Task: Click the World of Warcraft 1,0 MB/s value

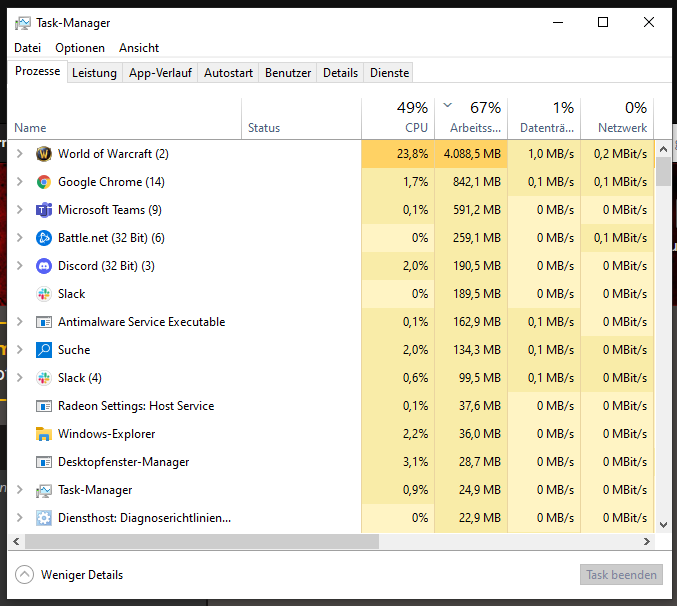Action: coord(551,154)
